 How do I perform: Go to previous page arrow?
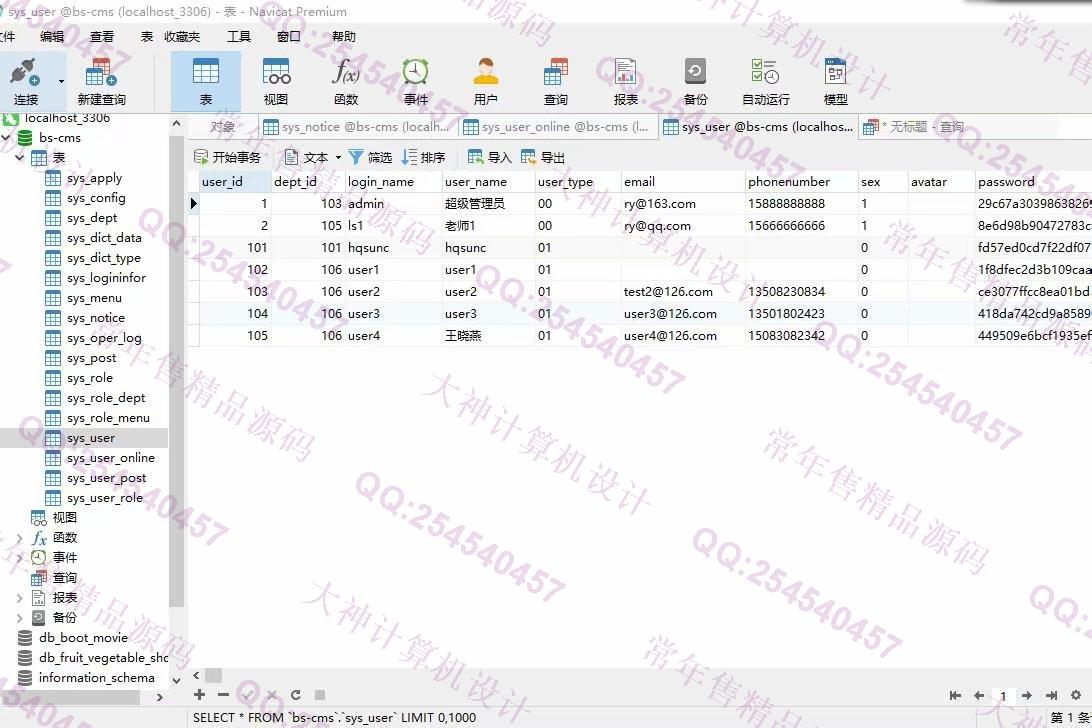(x=979, y=695)
